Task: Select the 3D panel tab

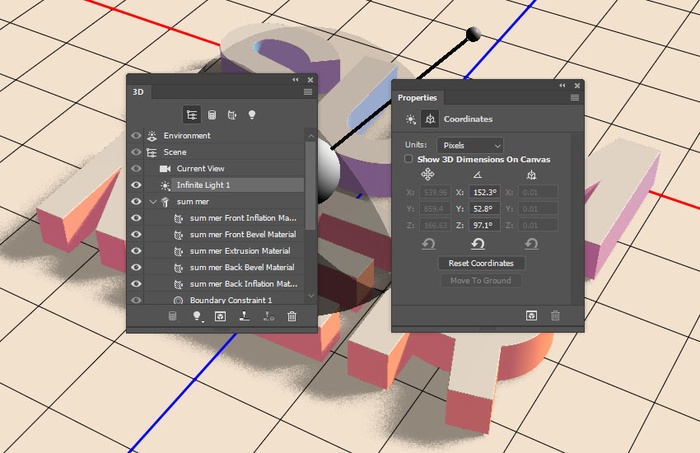Action: (139, 92)
